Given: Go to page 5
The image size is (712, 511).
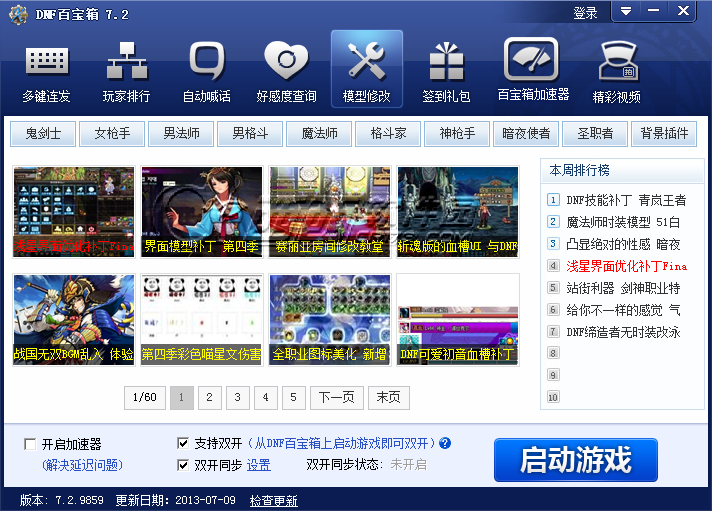Looking at the screenshot, I should click(x=293, y=397).
